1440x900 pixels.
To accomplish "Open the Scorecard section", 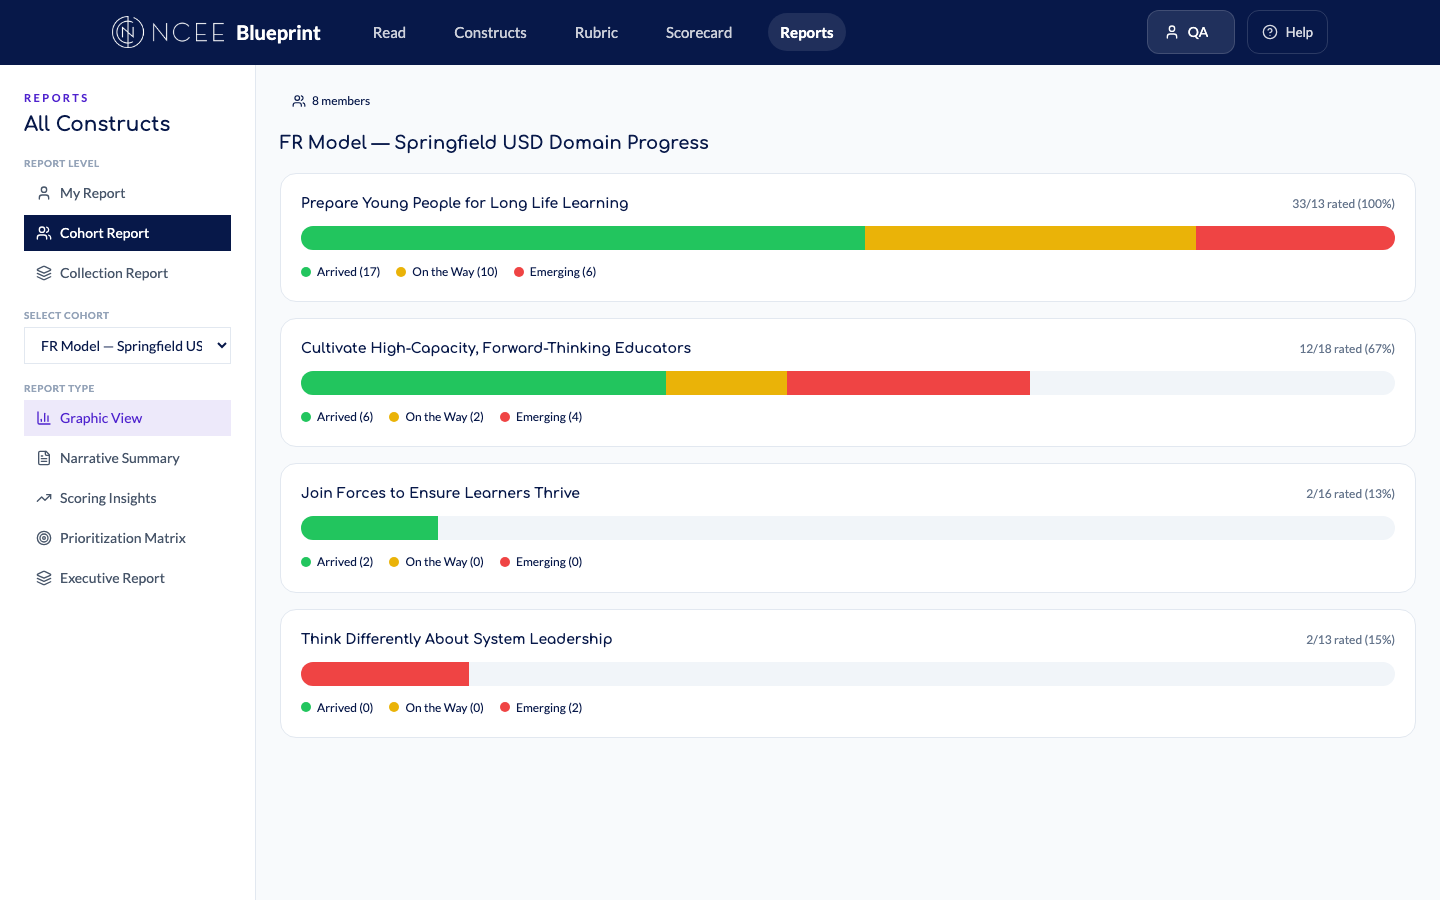I will [698, 32].
